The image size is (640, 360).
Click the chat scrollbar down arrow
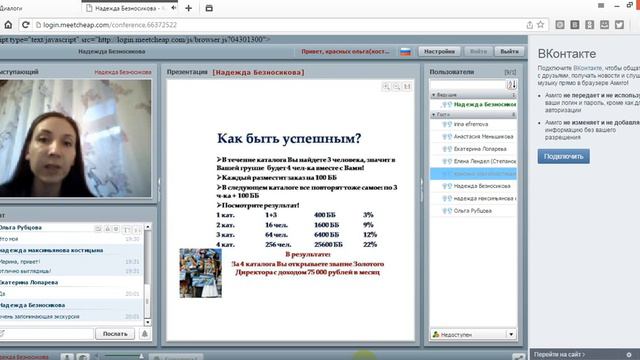click(x=148, y=322)
